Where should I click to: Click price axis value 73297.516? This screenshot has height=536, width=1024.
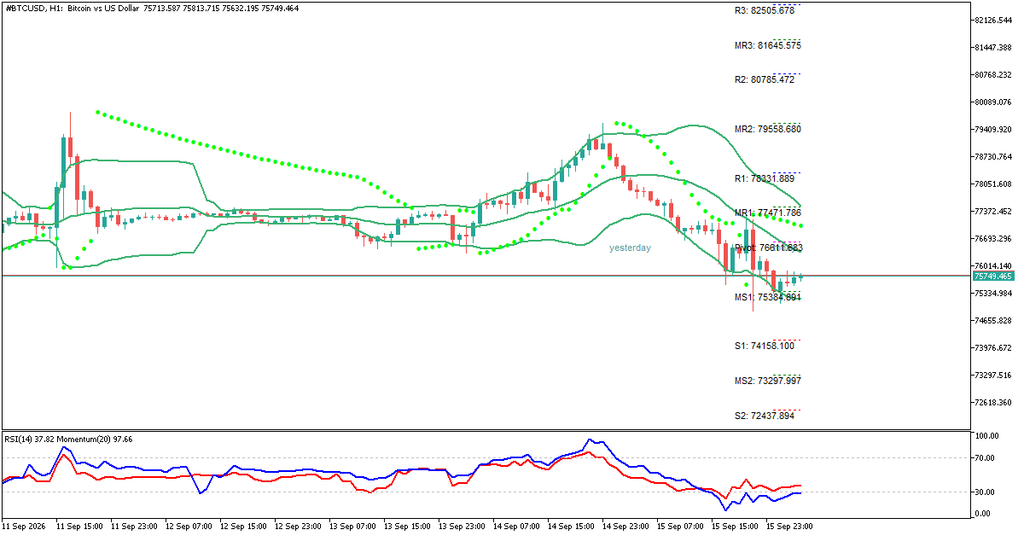(993, 375)
